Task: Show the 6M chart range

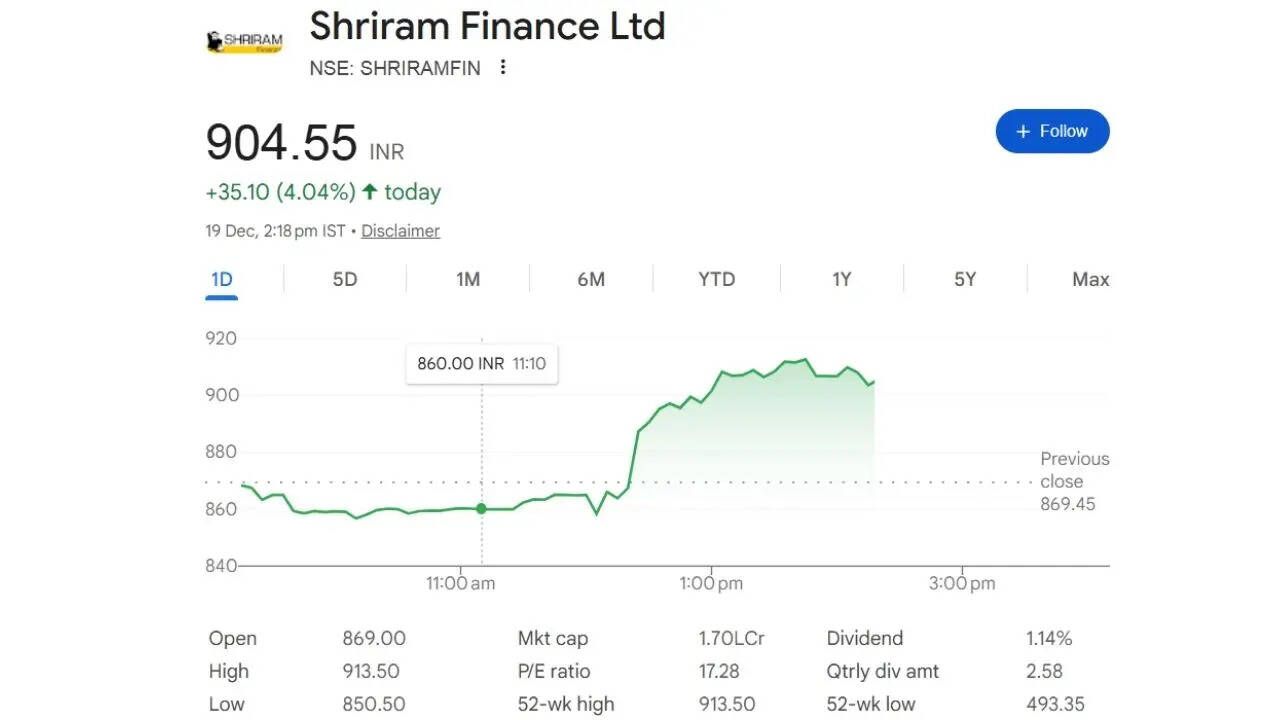Action: tap(591, 279)
